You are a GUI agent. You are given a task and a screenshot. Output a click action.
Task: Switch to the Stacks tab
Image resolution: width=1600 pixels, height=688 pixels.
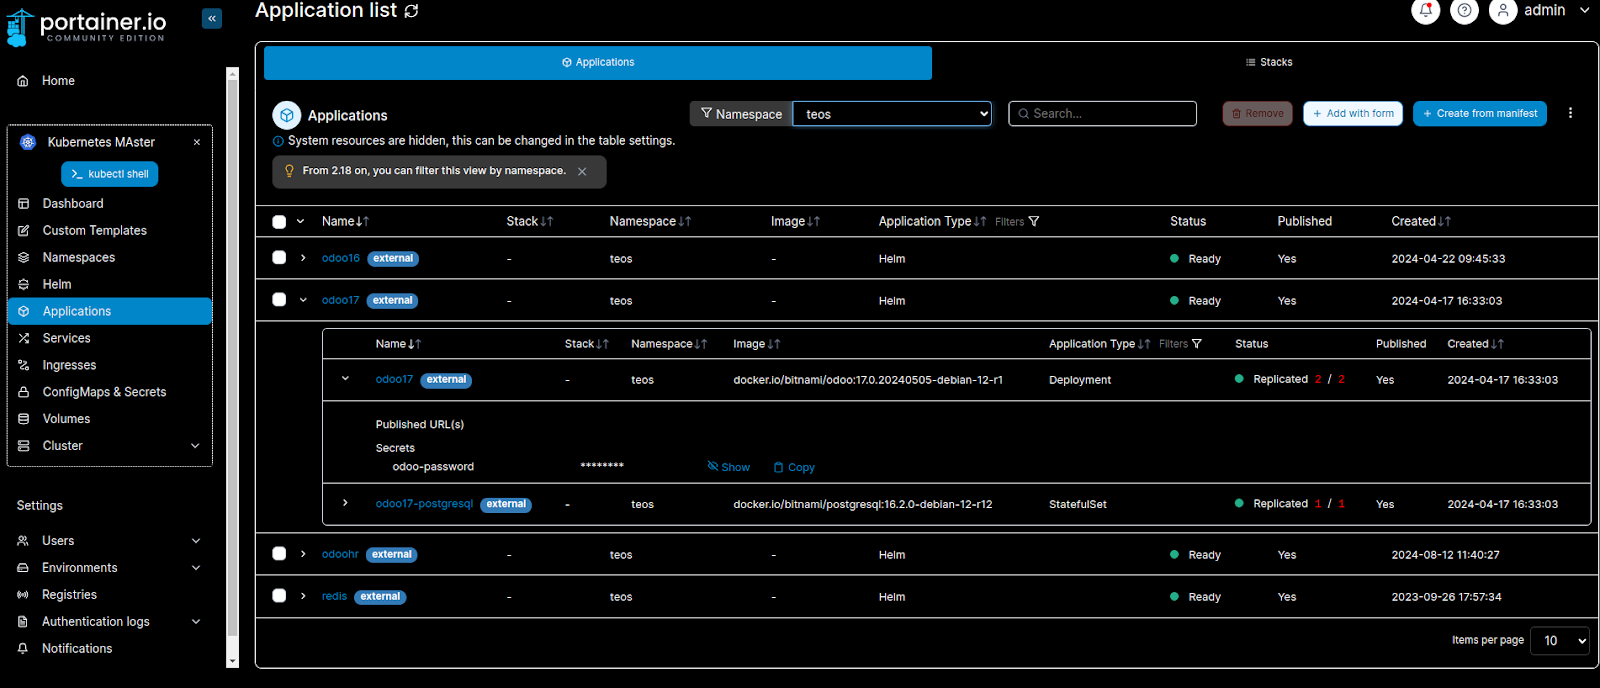(1268, 62)
